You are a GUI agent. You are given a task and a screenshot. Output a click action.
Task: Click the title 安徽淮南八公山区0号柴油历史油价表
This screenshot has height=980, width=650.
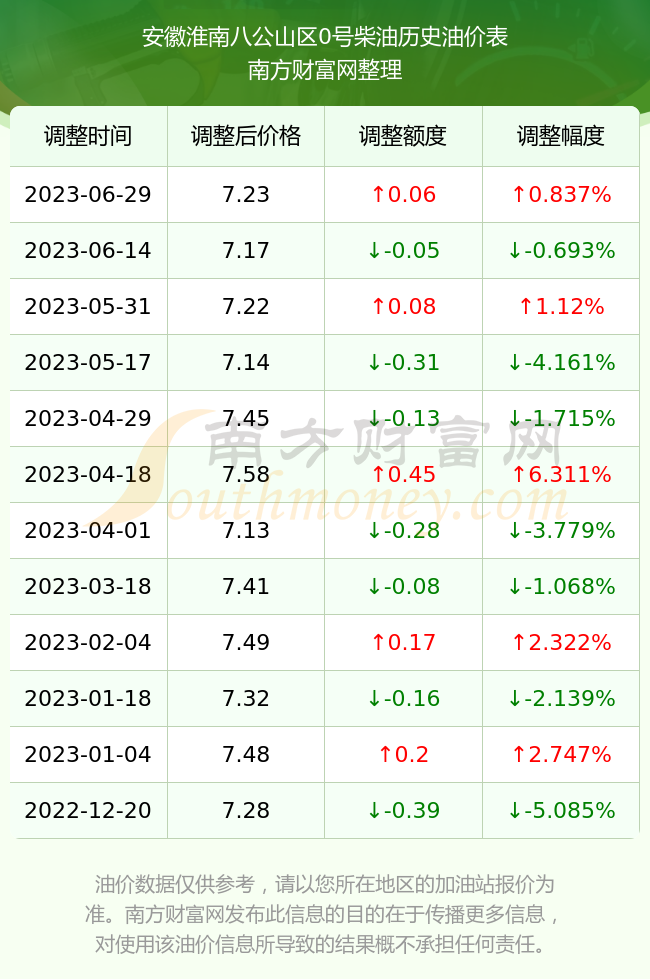coord(324,38)
